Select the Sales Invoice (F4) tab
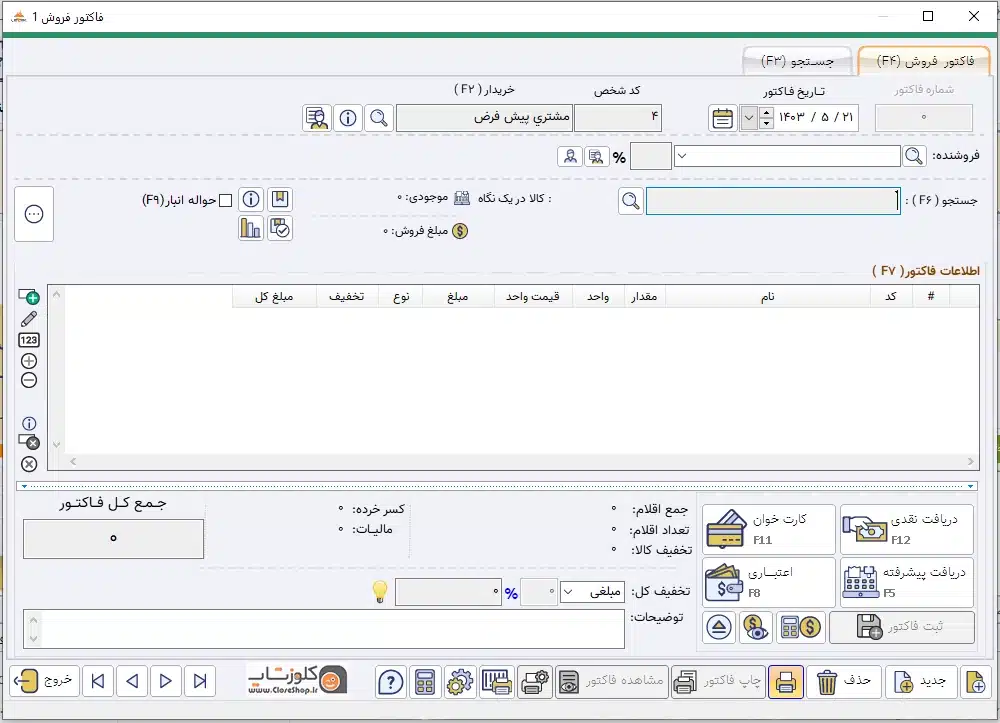This screenshot has height=723, width=1000. point(925,61)
